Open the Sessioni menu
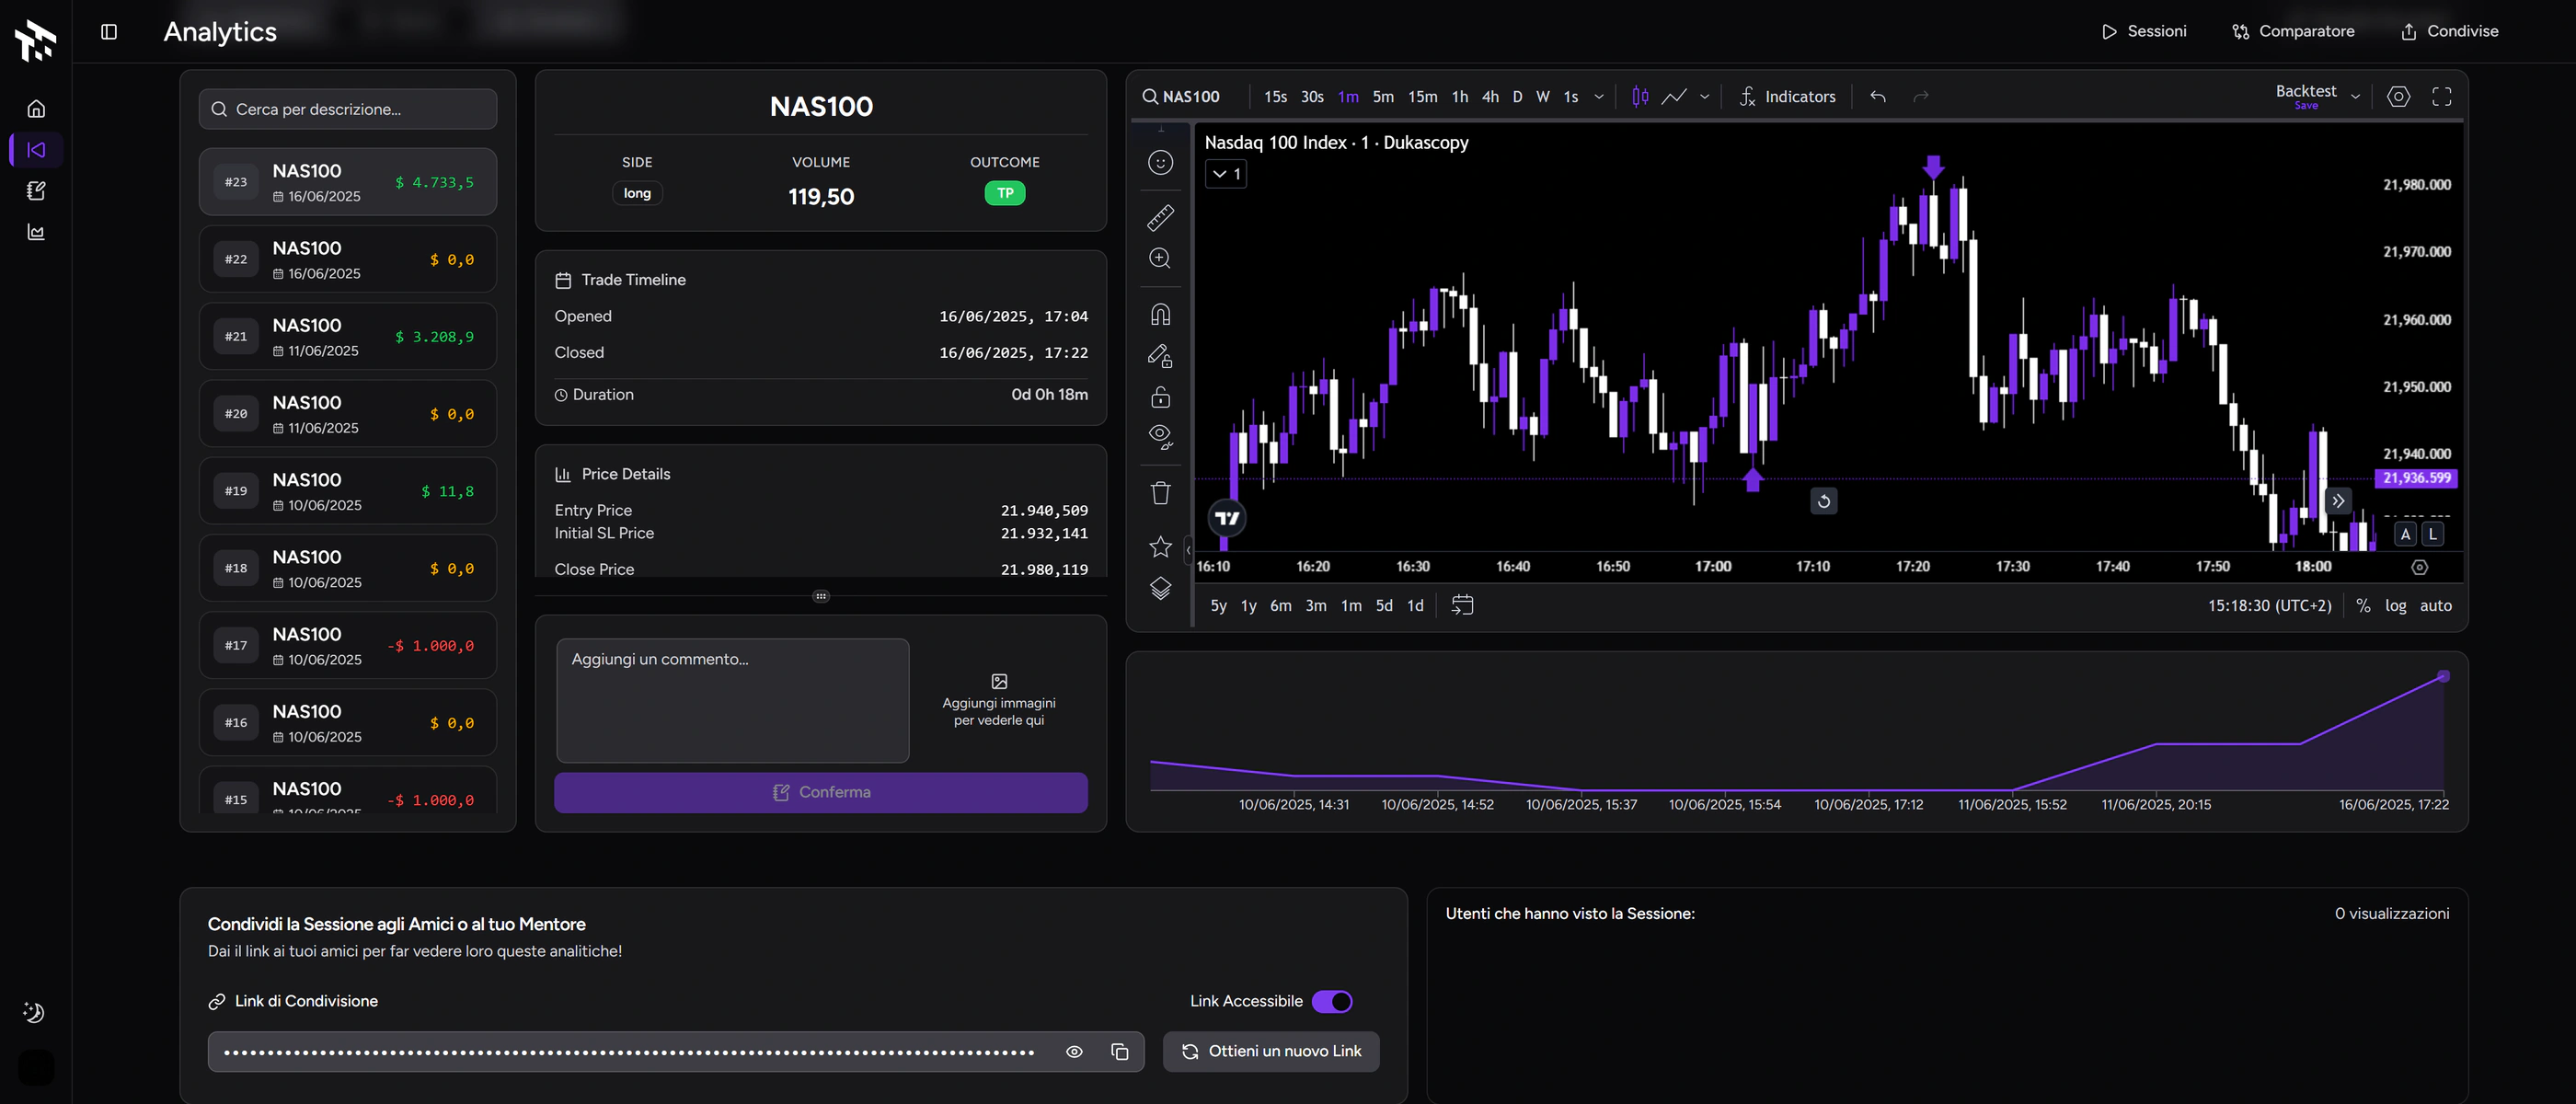This screenshot has width=2576, height=1104. tap(2144, 31)
